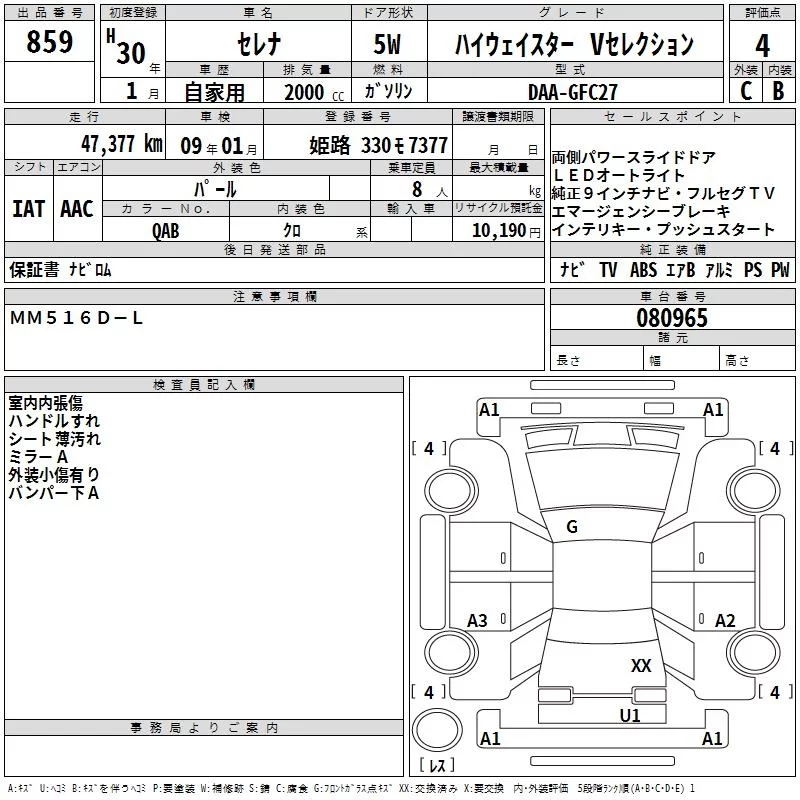
Task: Click the lot number 859
Action: (x=49, y=41)
